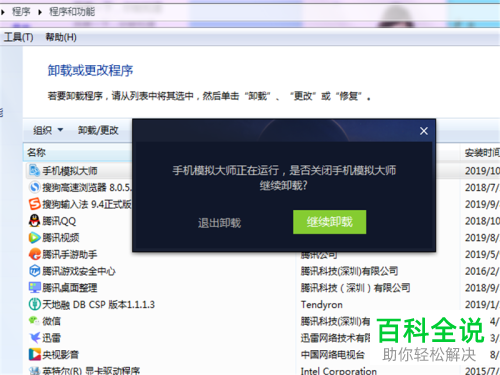Click the 搜狗输入法 program icon
The width and height of the screenshot is (500, 375).
pos(34,204)
